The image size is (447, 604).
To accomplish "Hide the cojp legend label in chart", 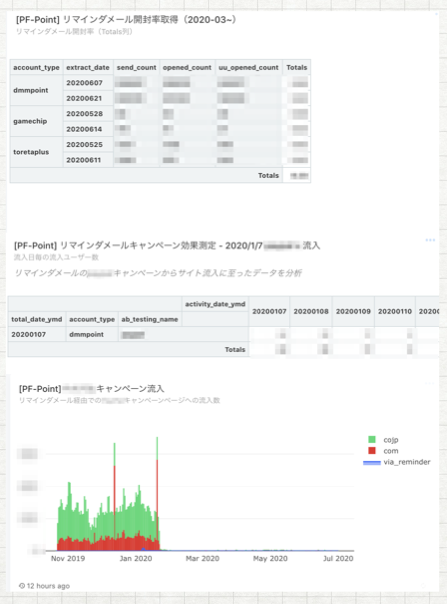I will click(x=391, y=440).
